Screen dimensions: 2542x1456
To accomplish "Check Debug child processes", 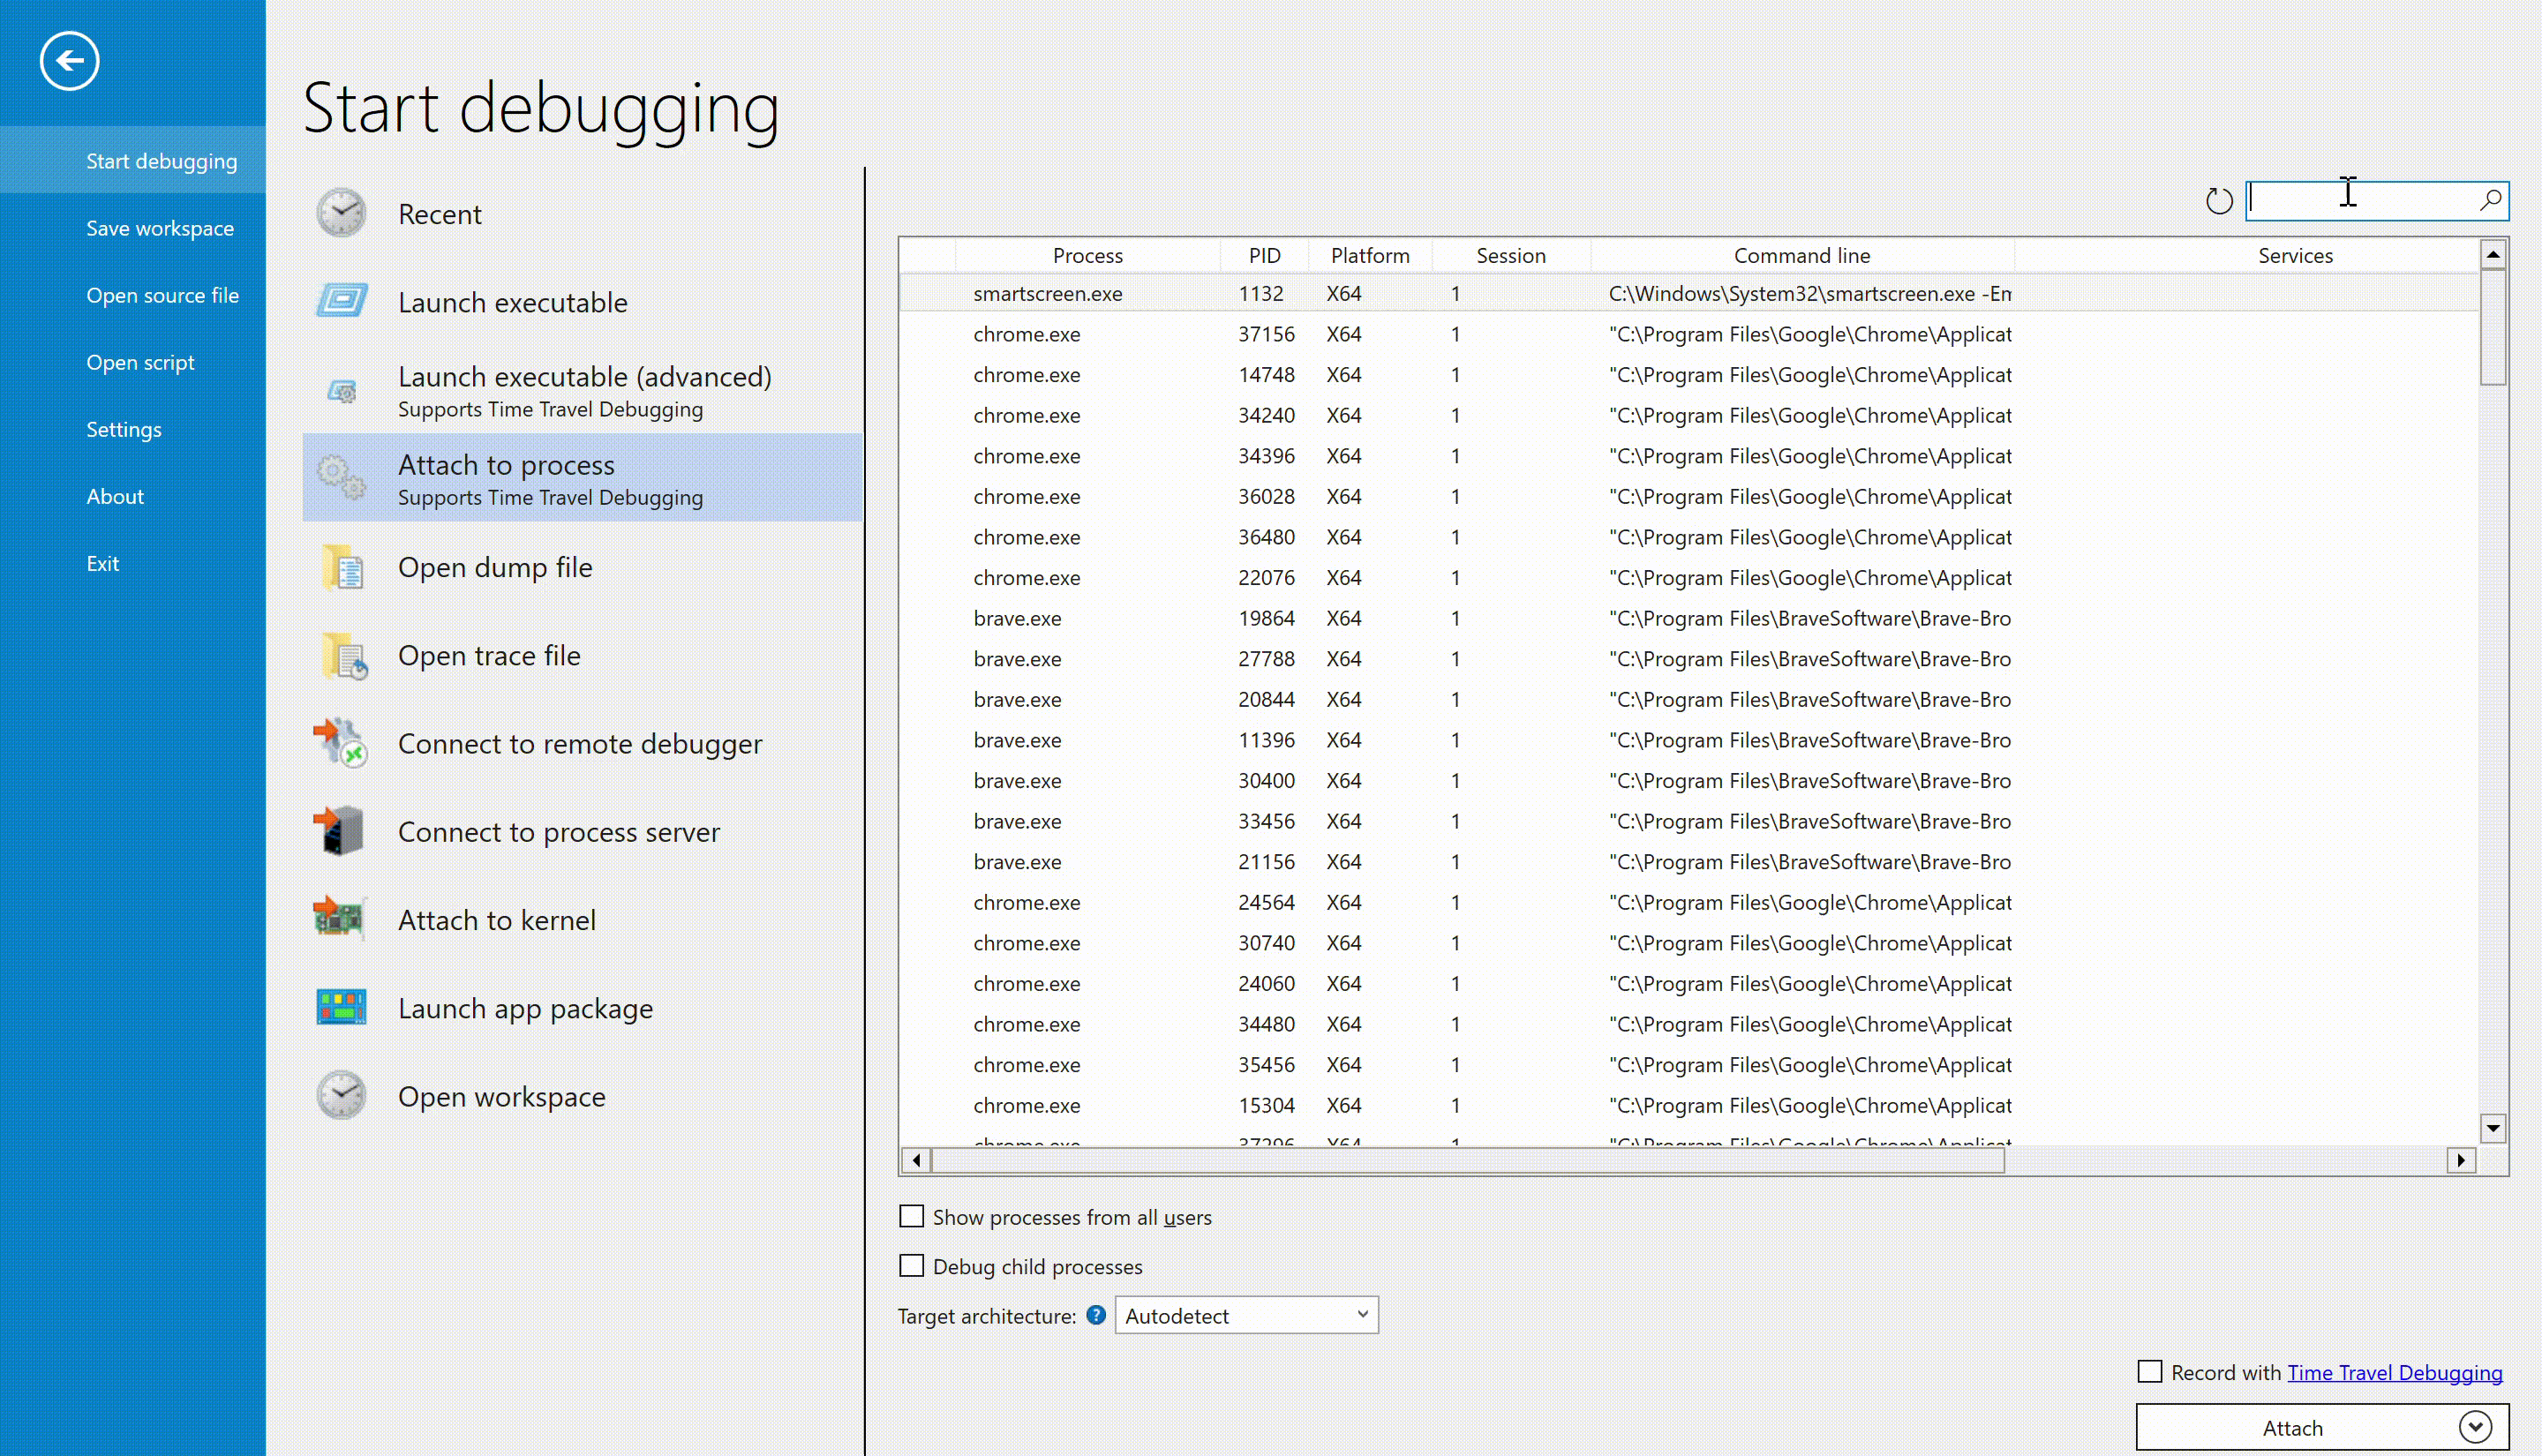I will pos(911,1266).
